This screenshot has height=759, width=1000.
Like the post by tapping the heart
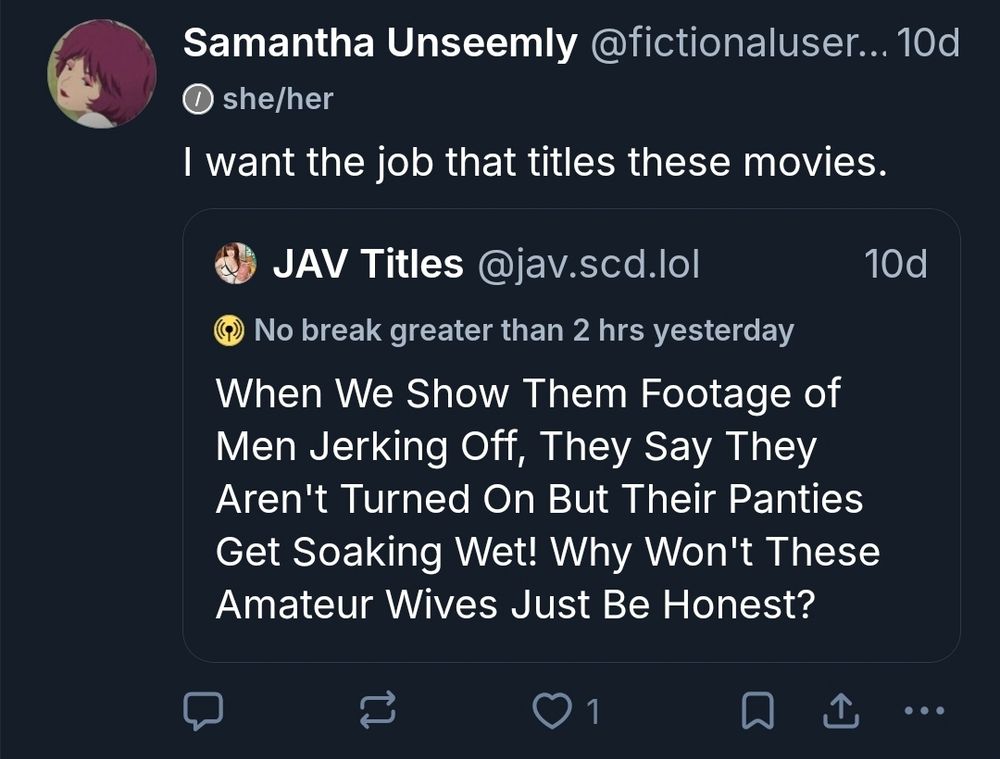coord(552,712)
